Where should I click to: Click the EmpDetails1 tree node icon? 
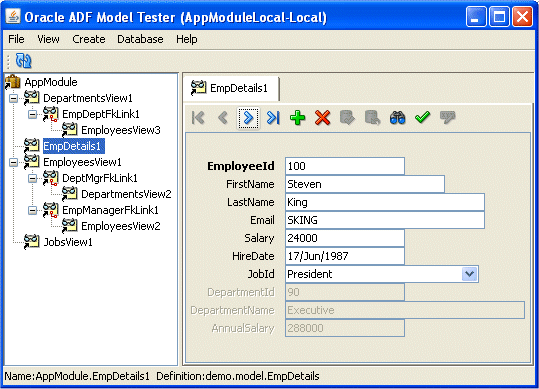[31, 146]
